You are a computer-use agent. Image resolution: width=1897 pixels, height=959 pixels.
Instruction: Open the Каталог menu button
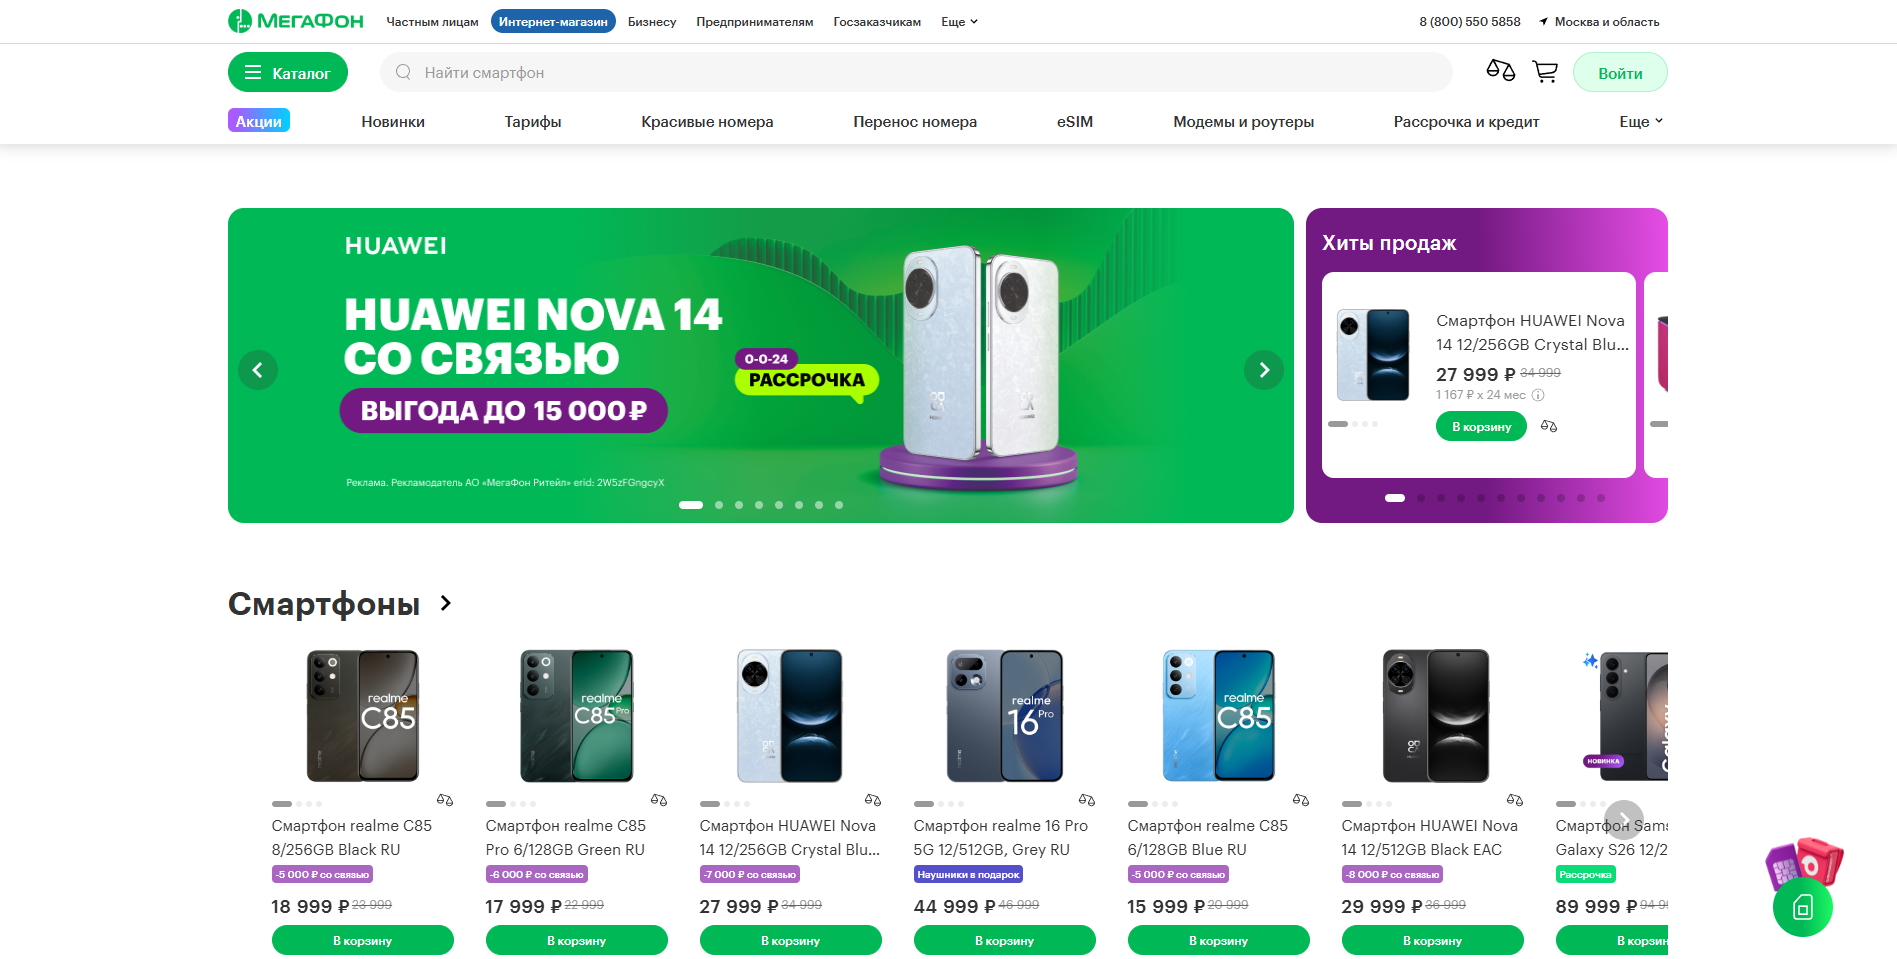pyautogui.click(x=288, y=73)
